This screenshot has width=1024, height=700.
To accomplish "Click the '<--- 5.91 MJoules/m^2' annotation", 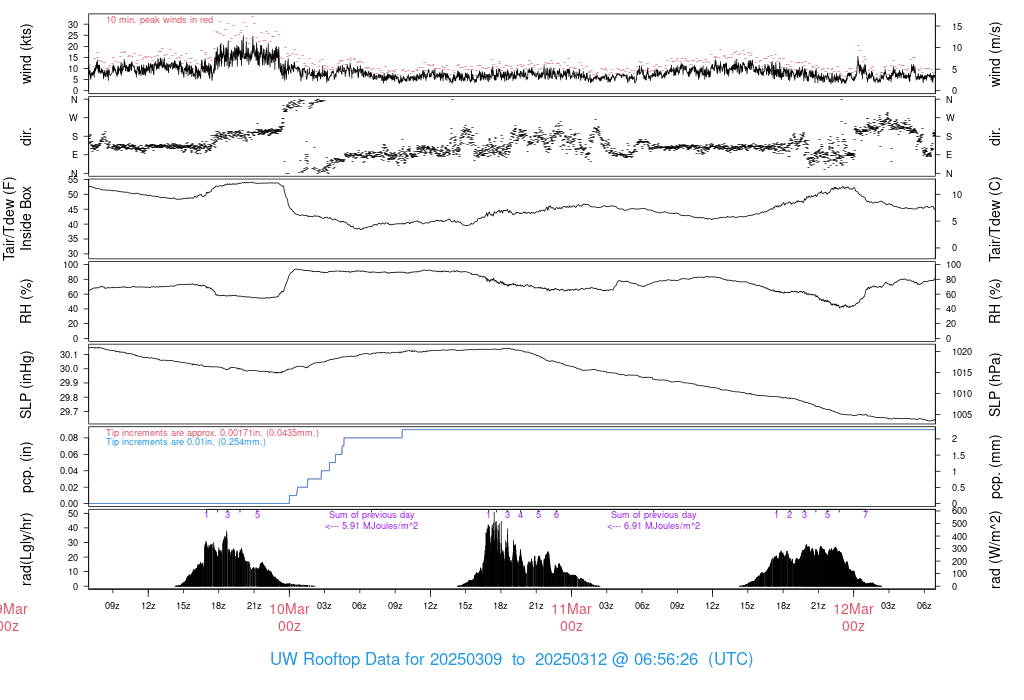I will tap(372, 526).
